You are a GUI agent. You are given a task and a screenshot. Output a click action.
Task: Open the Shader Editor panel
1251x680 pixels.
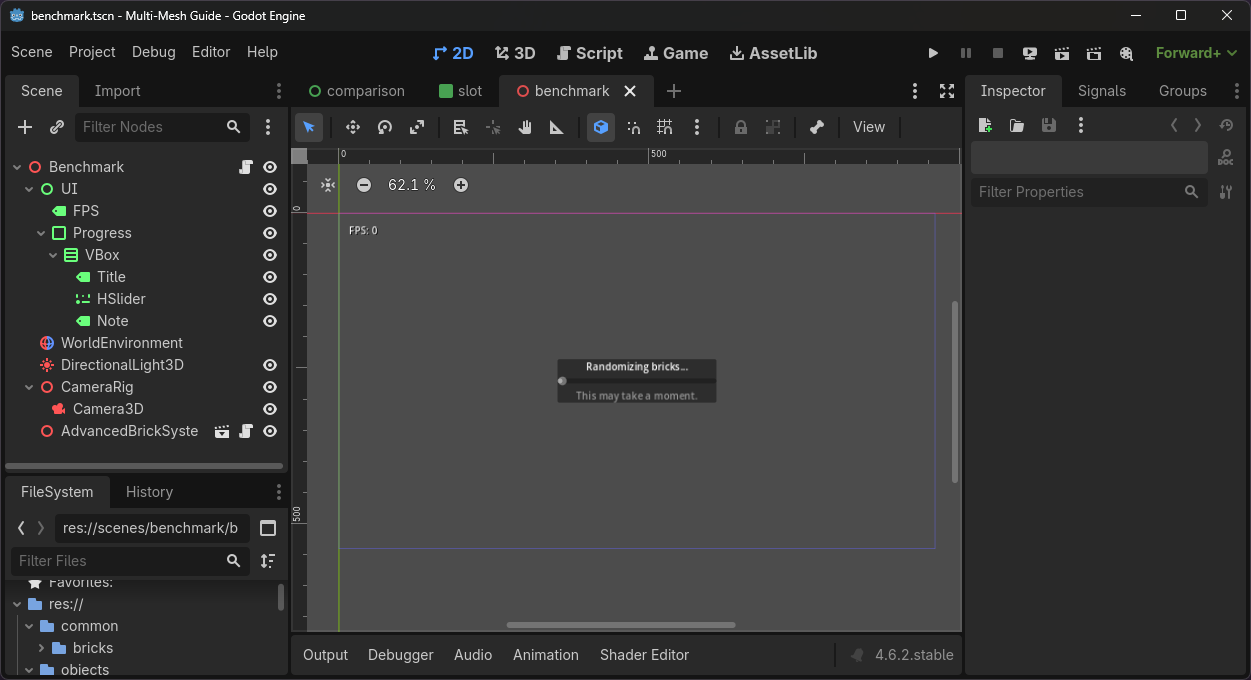pyautogui.click(x=644, y=655)
